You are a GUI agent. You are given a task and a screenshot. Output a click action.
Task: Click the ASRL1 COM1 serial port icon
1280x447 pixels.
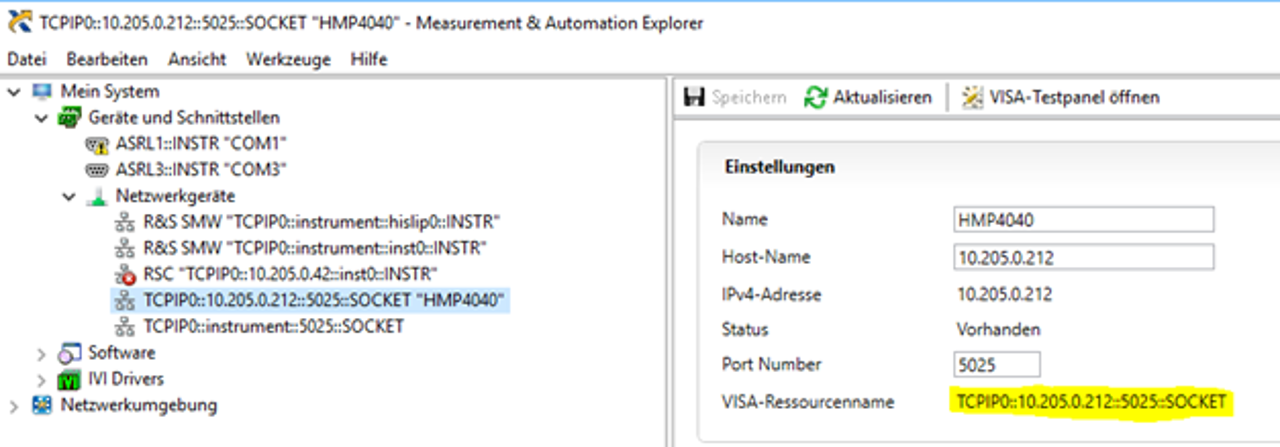98,144
